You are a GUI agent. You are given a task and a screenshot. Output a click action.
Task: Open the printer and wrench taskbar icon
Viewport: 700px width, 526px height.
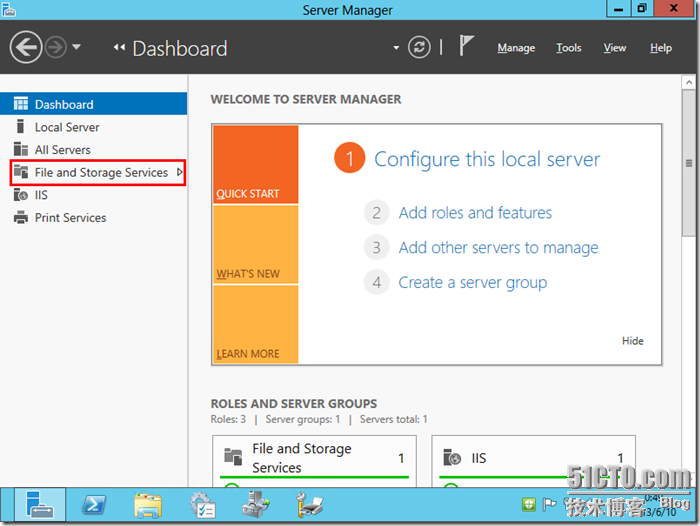pos(309,505)
